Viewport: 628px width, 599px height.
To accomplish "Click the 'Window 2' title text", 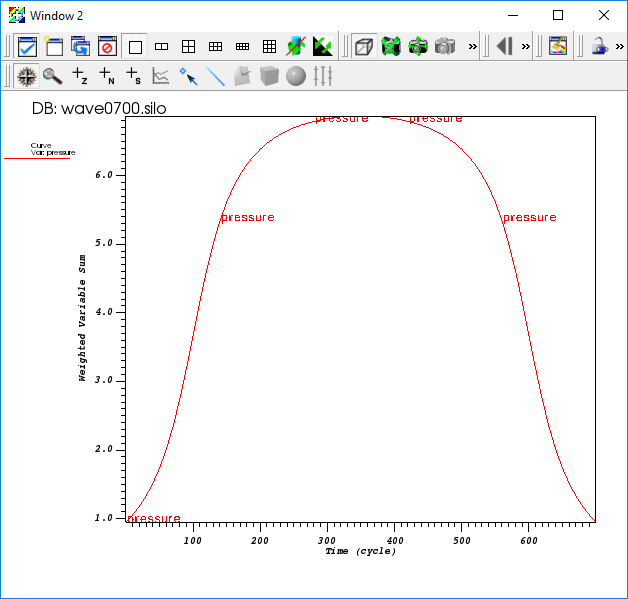I will coord(56,16).
